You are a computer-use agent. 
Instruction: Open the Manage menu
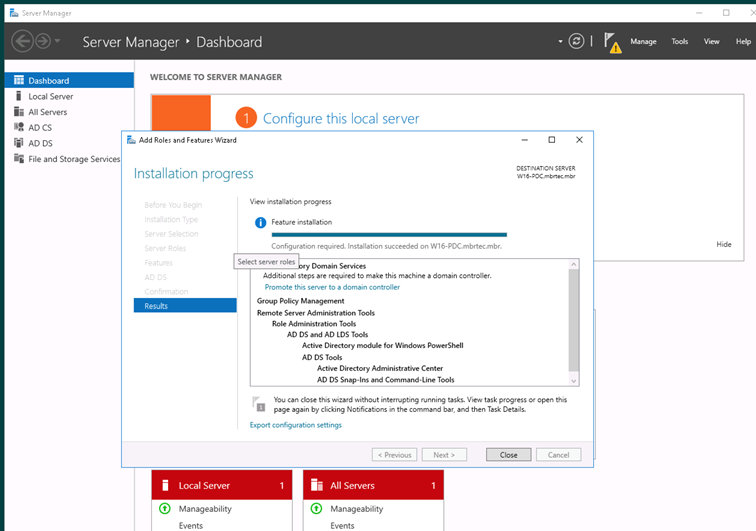tap(643, 41)
